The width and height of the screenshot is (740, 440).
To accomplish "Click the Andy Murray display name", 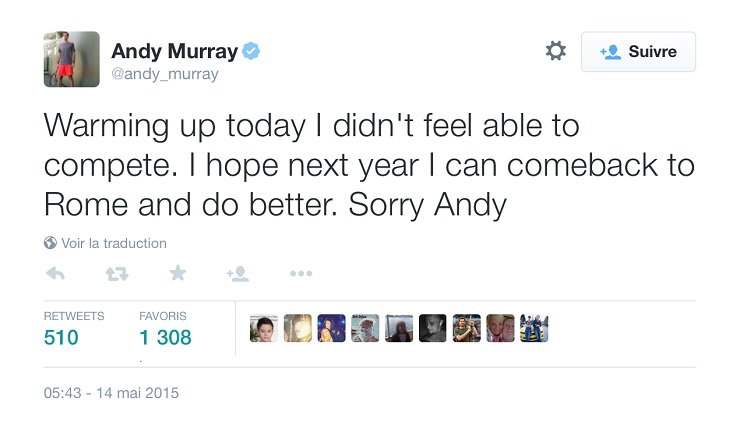I will (x=175, y=51).
